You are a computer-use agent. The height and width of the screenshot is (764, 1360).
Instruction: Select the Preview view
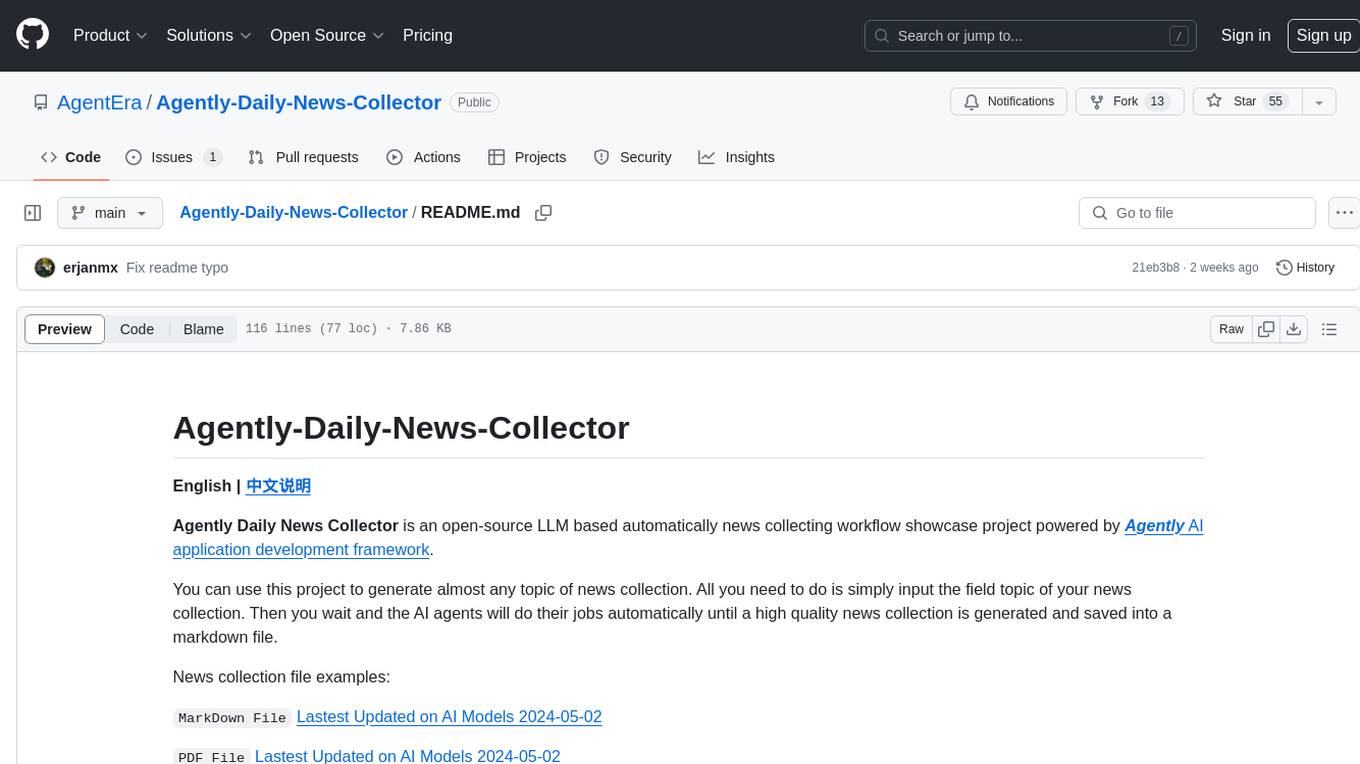pyautogui.click(x=65, y=329)
